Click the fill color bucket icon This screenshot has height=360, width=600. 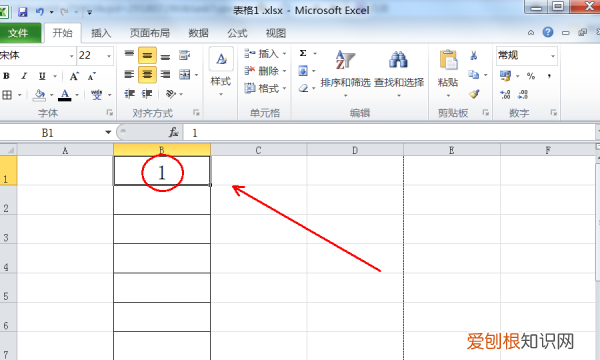click(39, 94)
